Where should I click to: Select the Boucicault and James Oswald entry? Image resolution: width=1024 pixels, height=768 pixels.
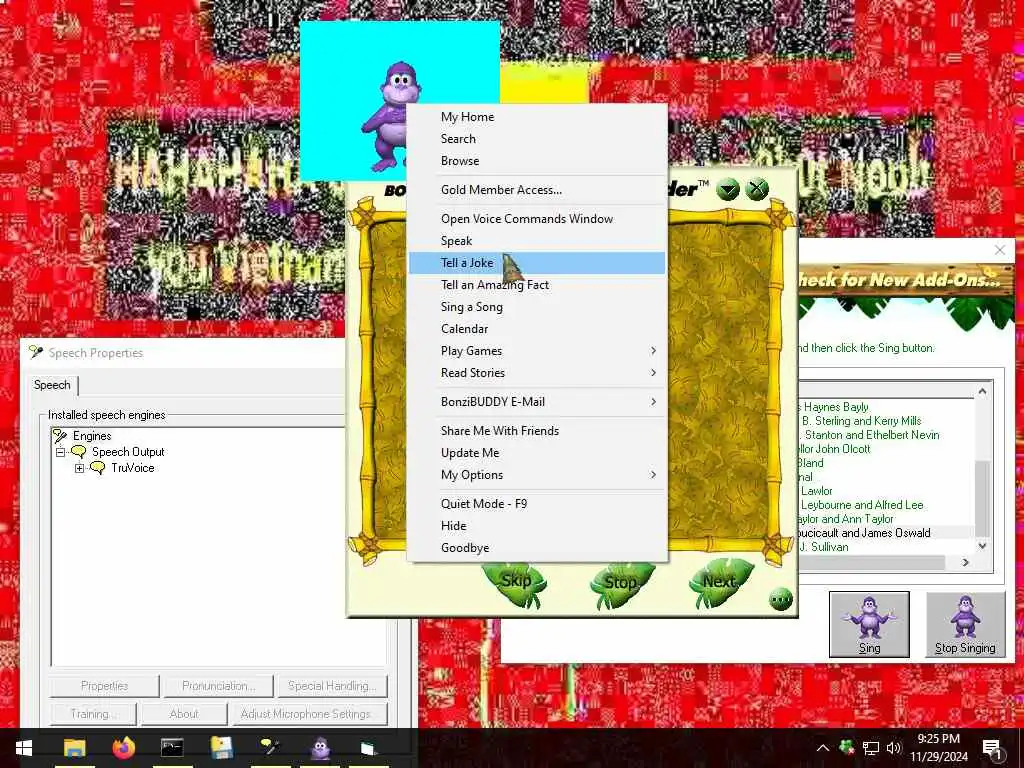[865, 533]
